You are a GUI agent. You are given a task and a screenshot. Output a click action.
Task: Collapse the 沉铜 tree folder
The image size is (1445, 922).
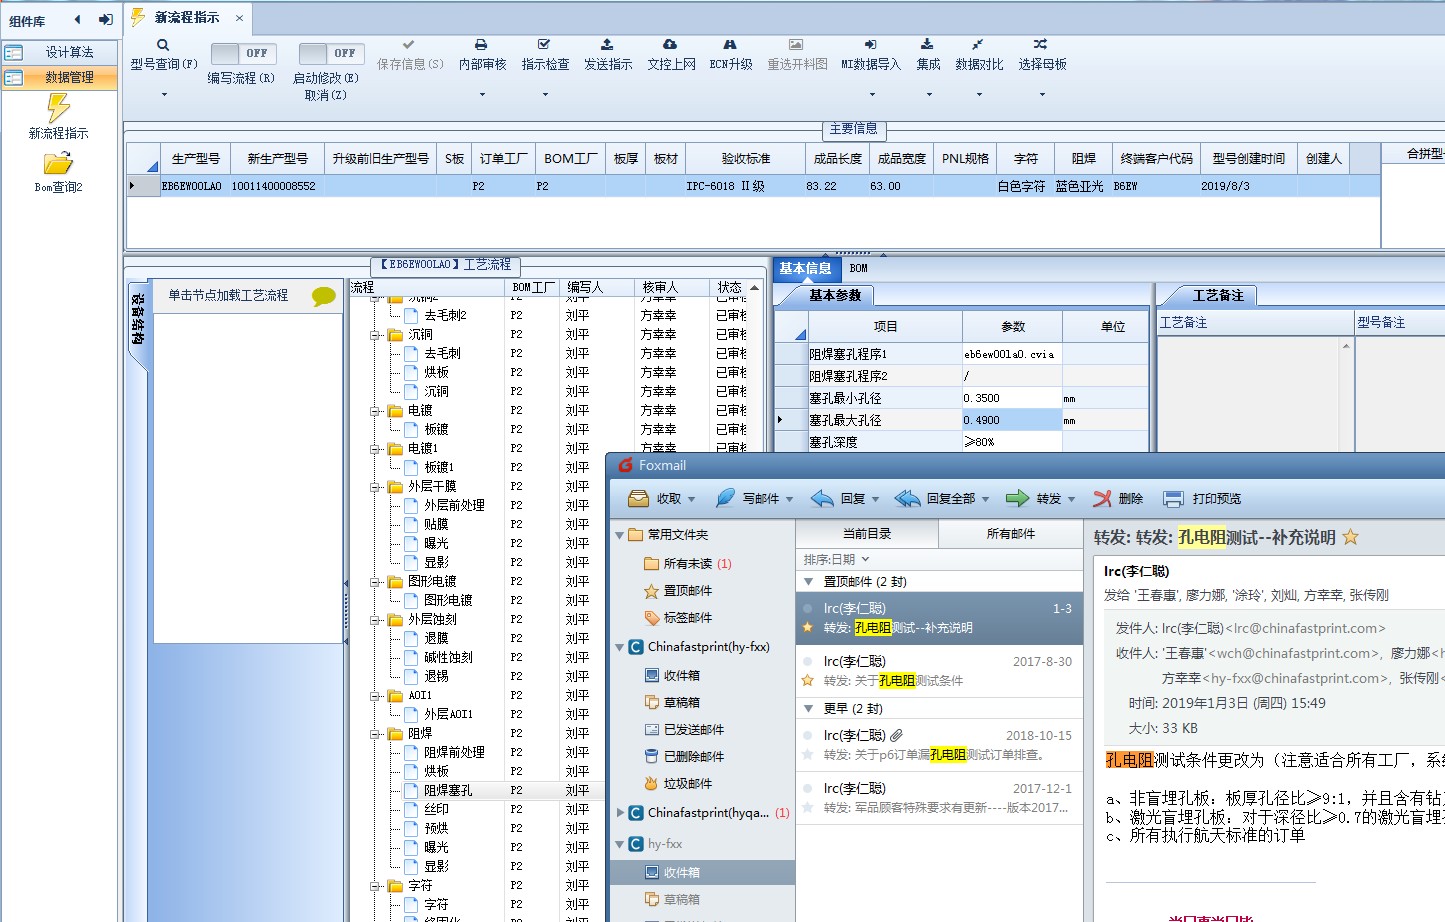[376, 335]
